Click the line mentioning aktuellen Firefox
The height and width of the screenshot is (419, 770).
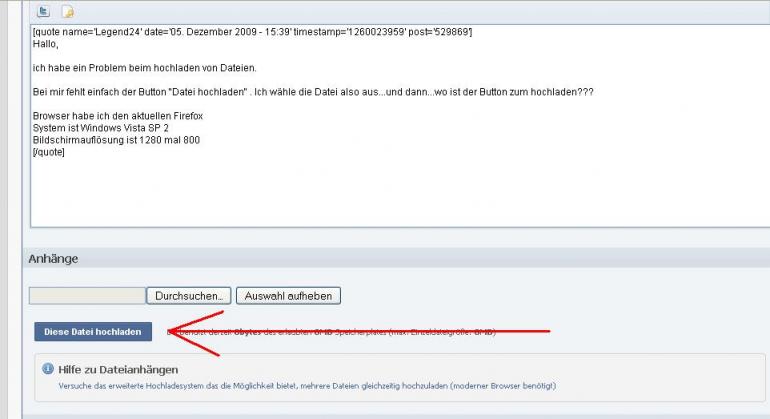[x=118, y=116]
